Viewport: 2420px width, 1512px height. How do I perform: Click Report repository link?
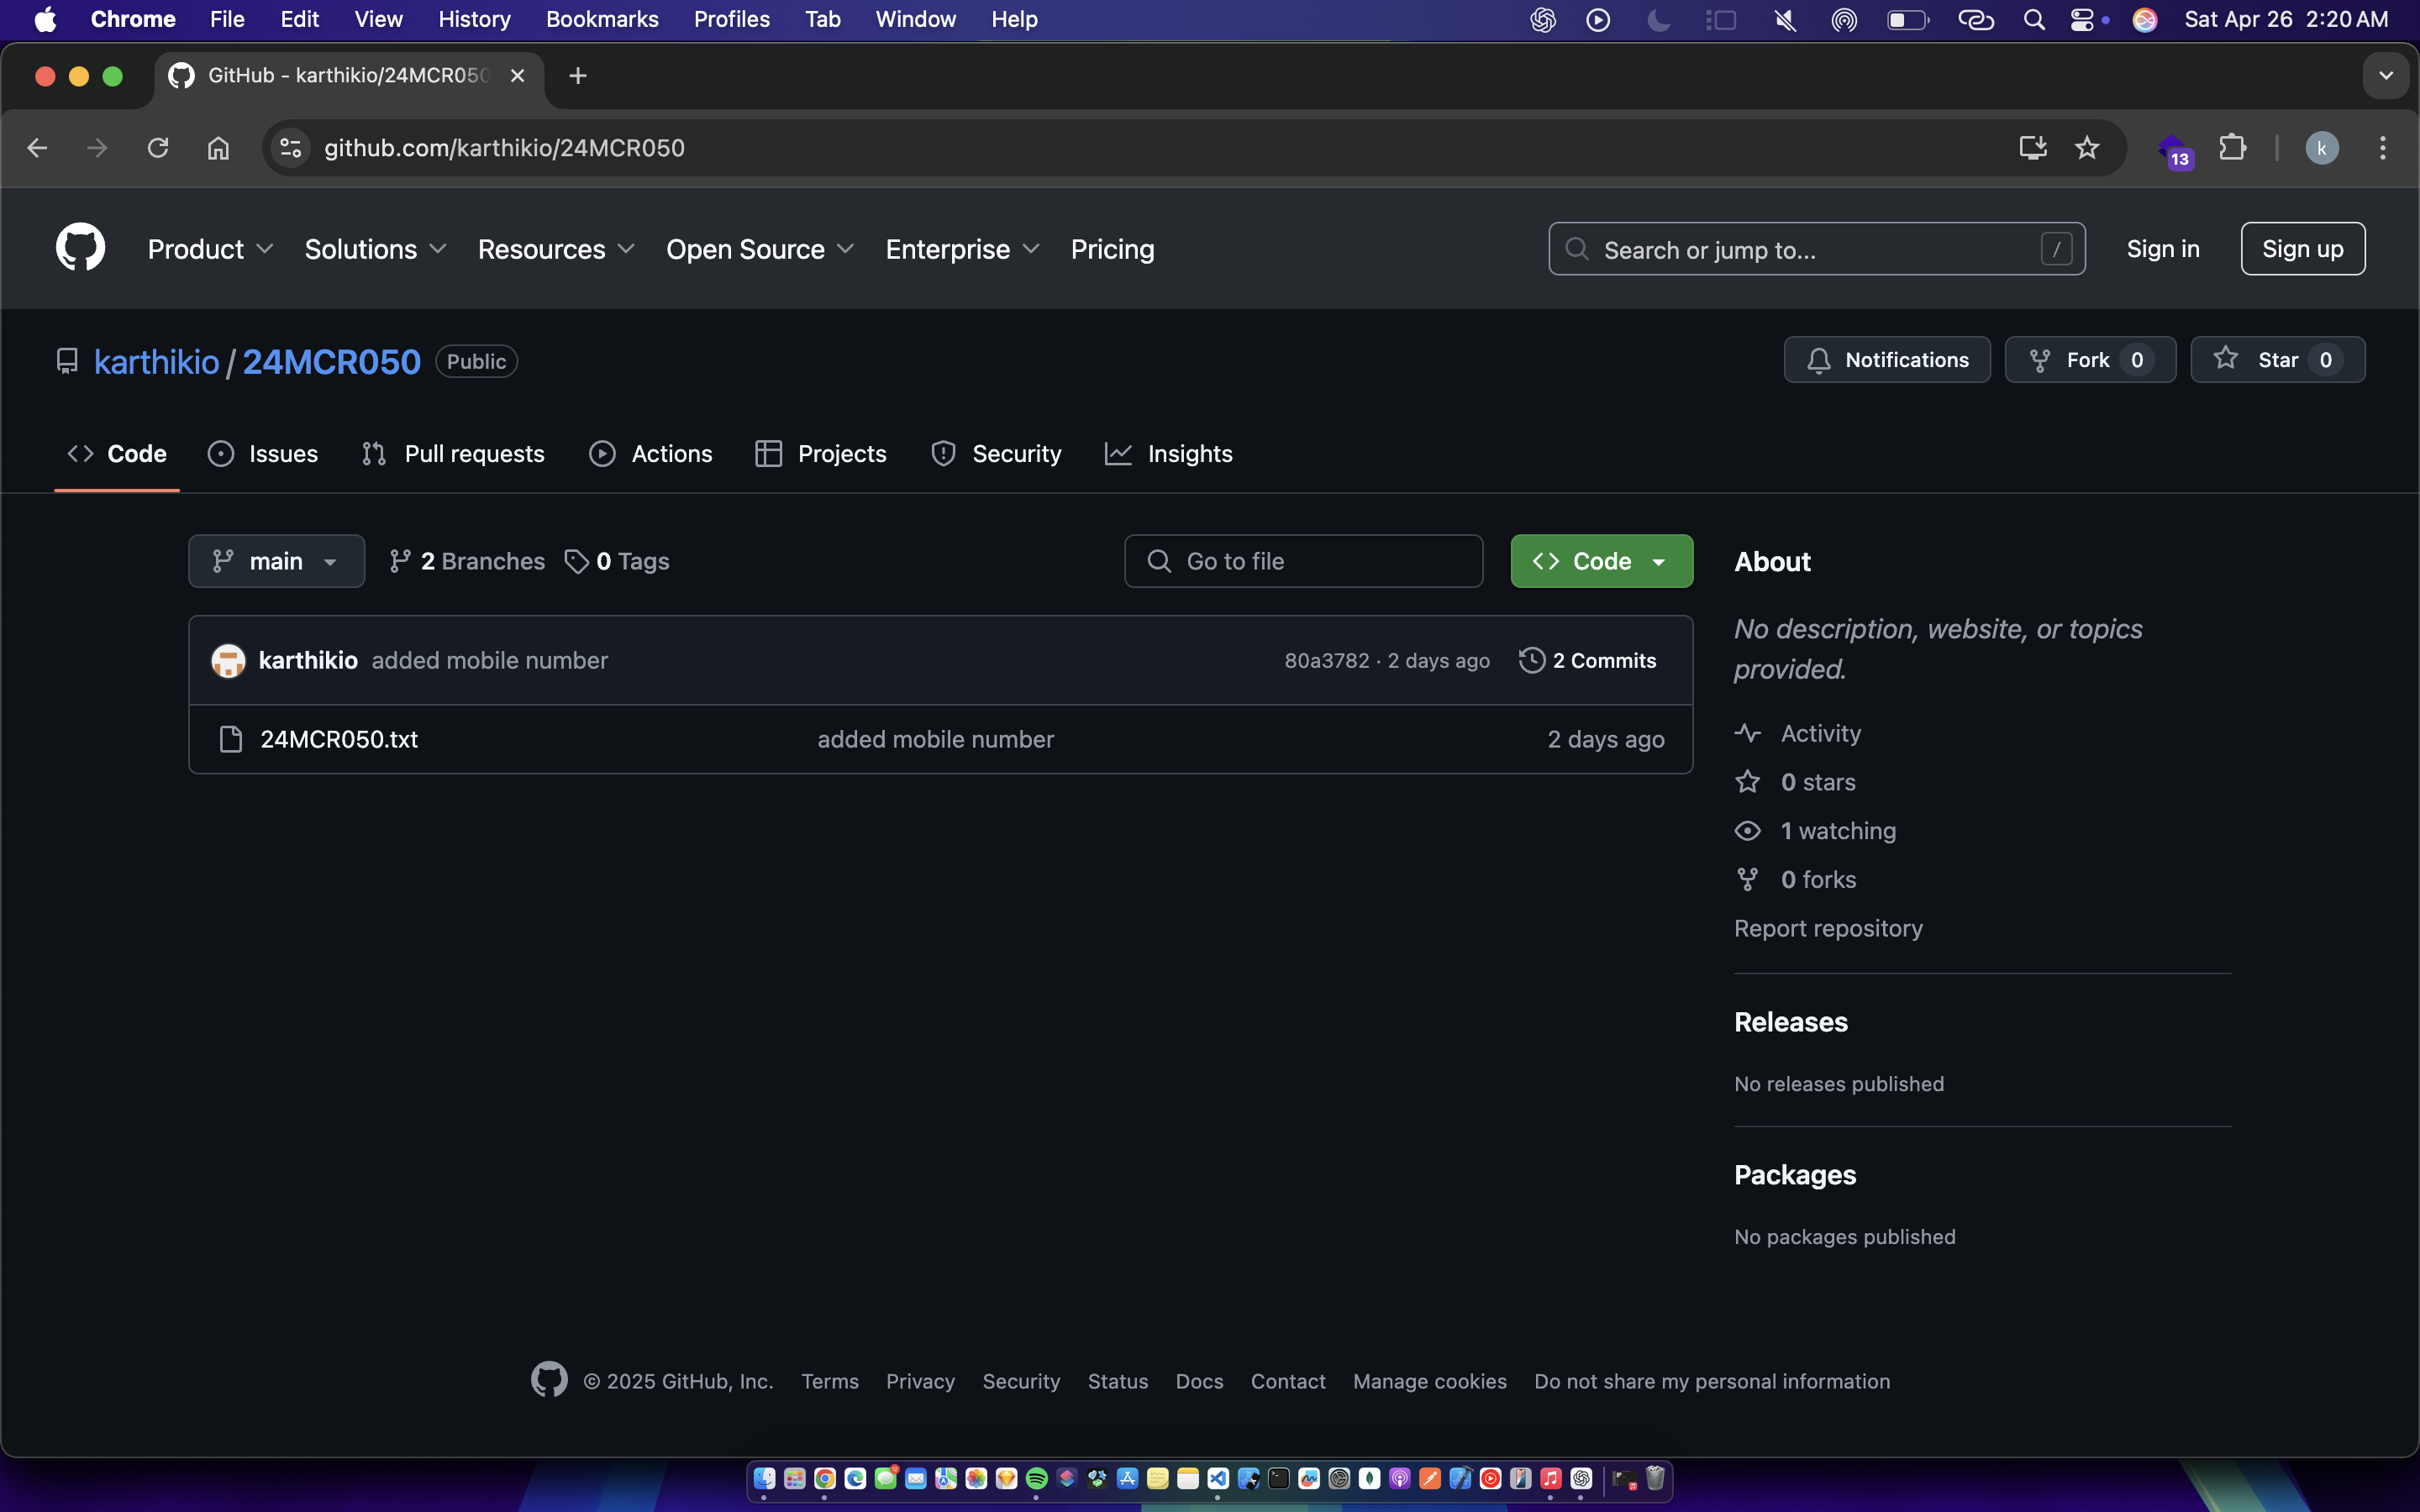1828,928
